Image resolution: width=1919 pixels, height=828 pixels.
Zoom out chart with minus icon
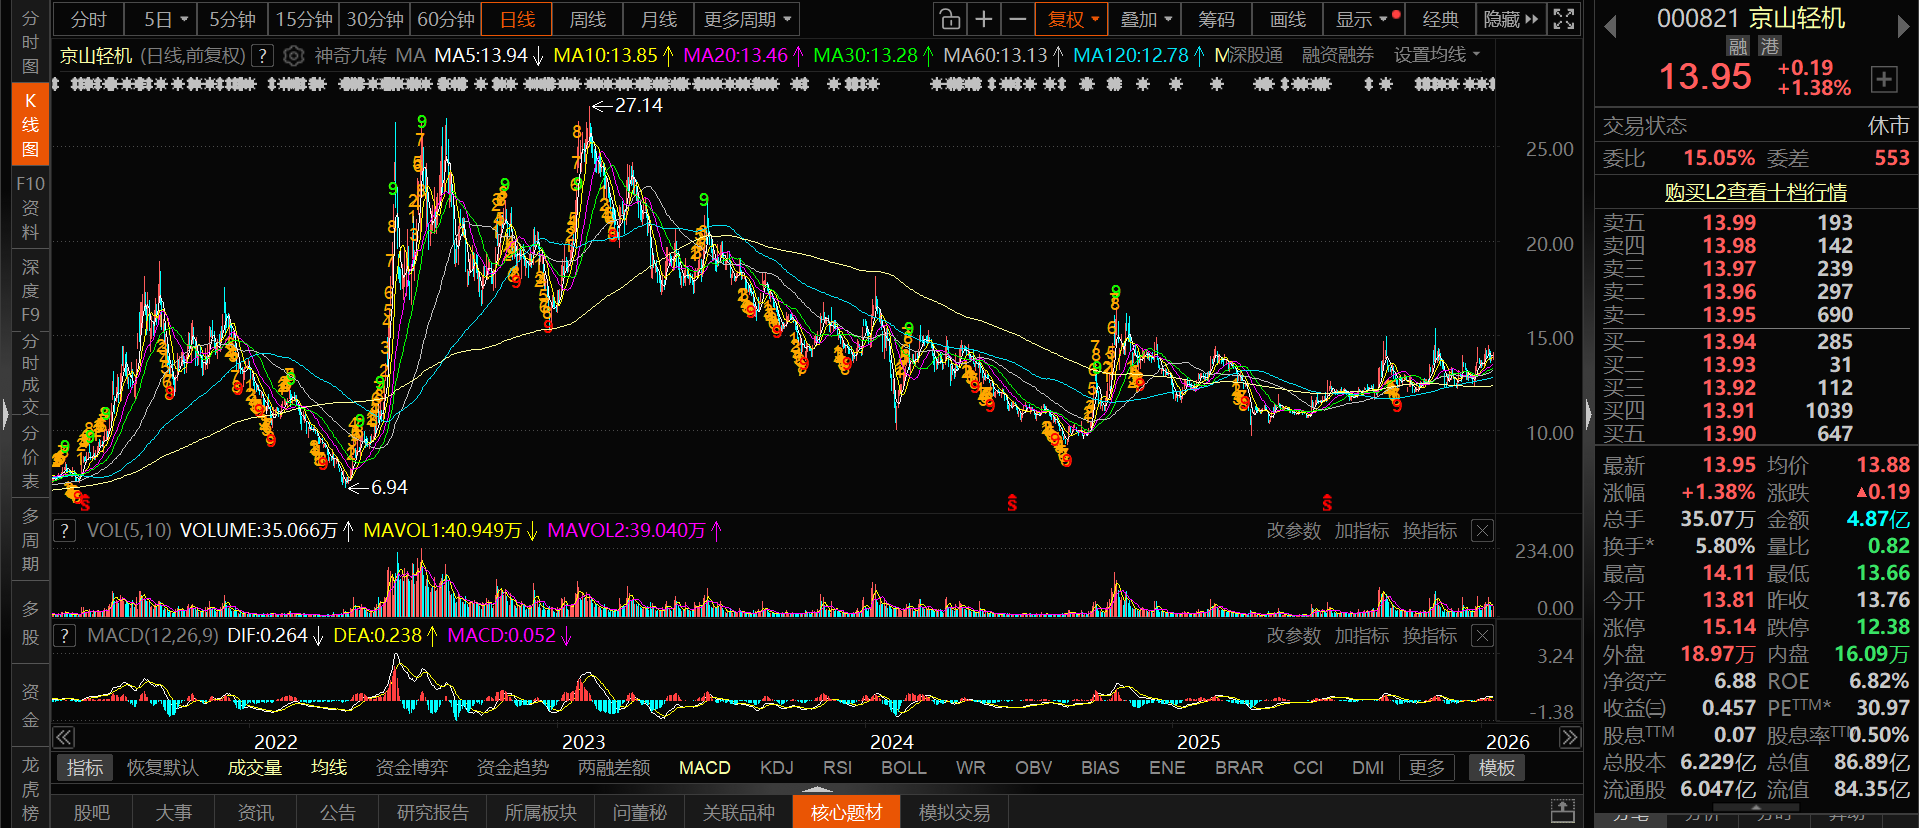[1017, 19]
